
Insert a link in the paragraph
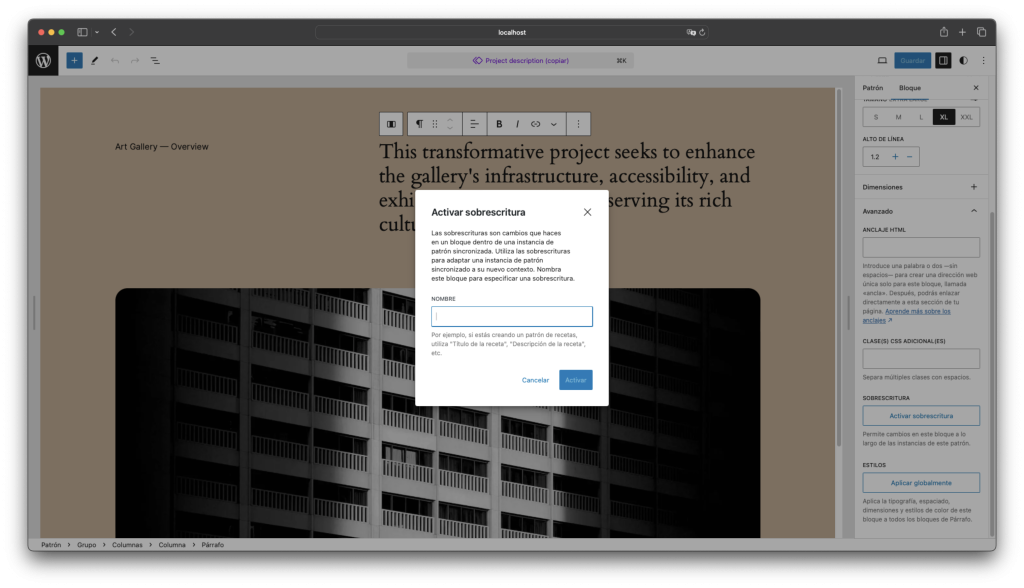click(536, 124)
